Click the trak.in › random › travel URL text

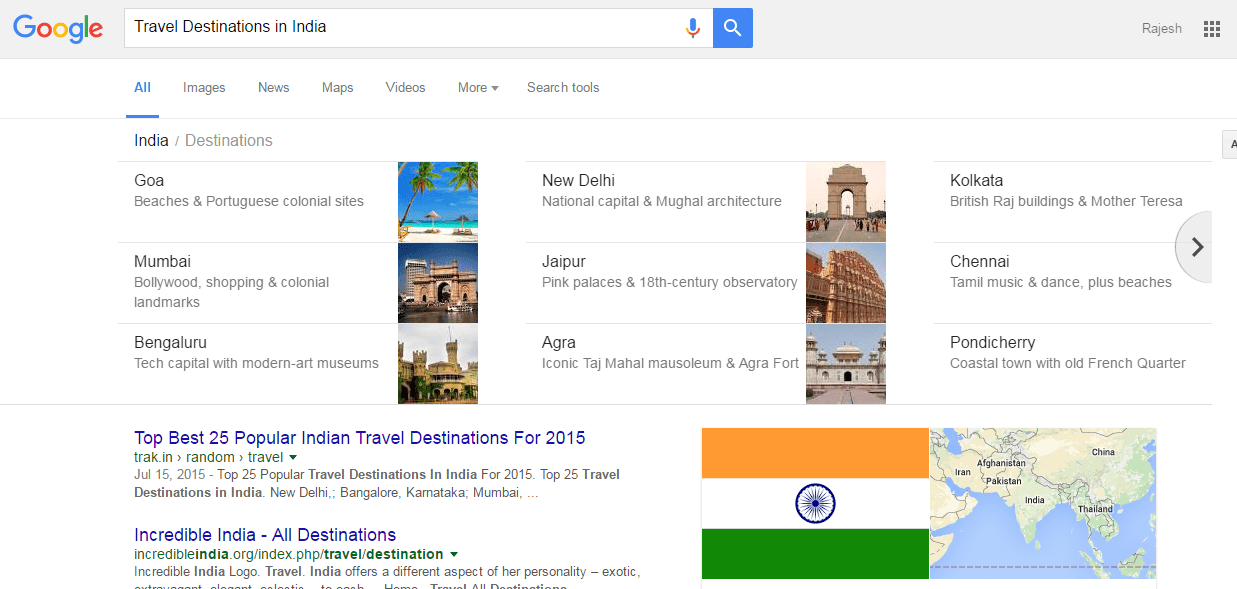tap(208, 457)
